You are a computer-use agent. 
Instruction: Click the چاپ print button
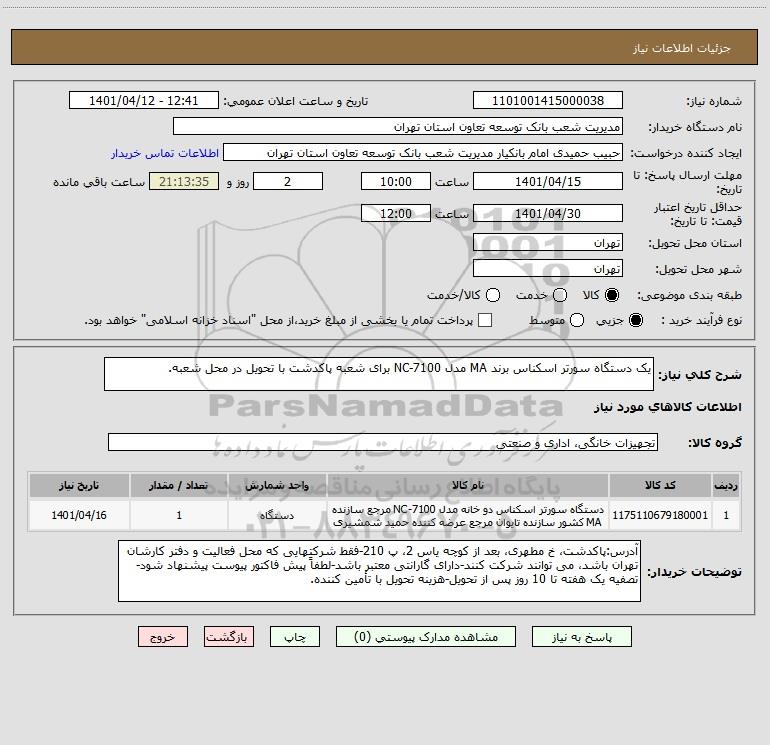295,637
